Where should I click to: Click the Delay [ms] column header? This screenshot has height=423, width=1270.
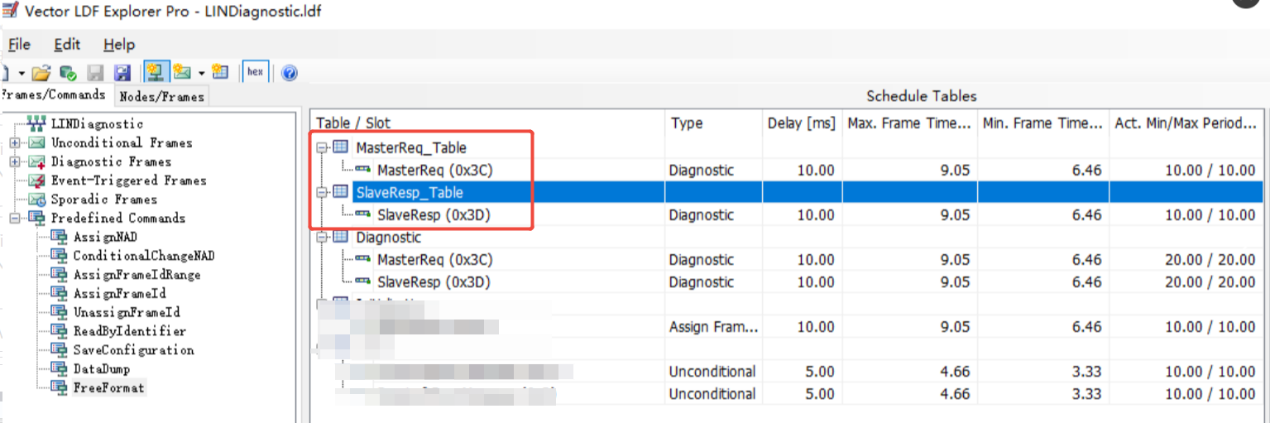(x=800, y=123)
